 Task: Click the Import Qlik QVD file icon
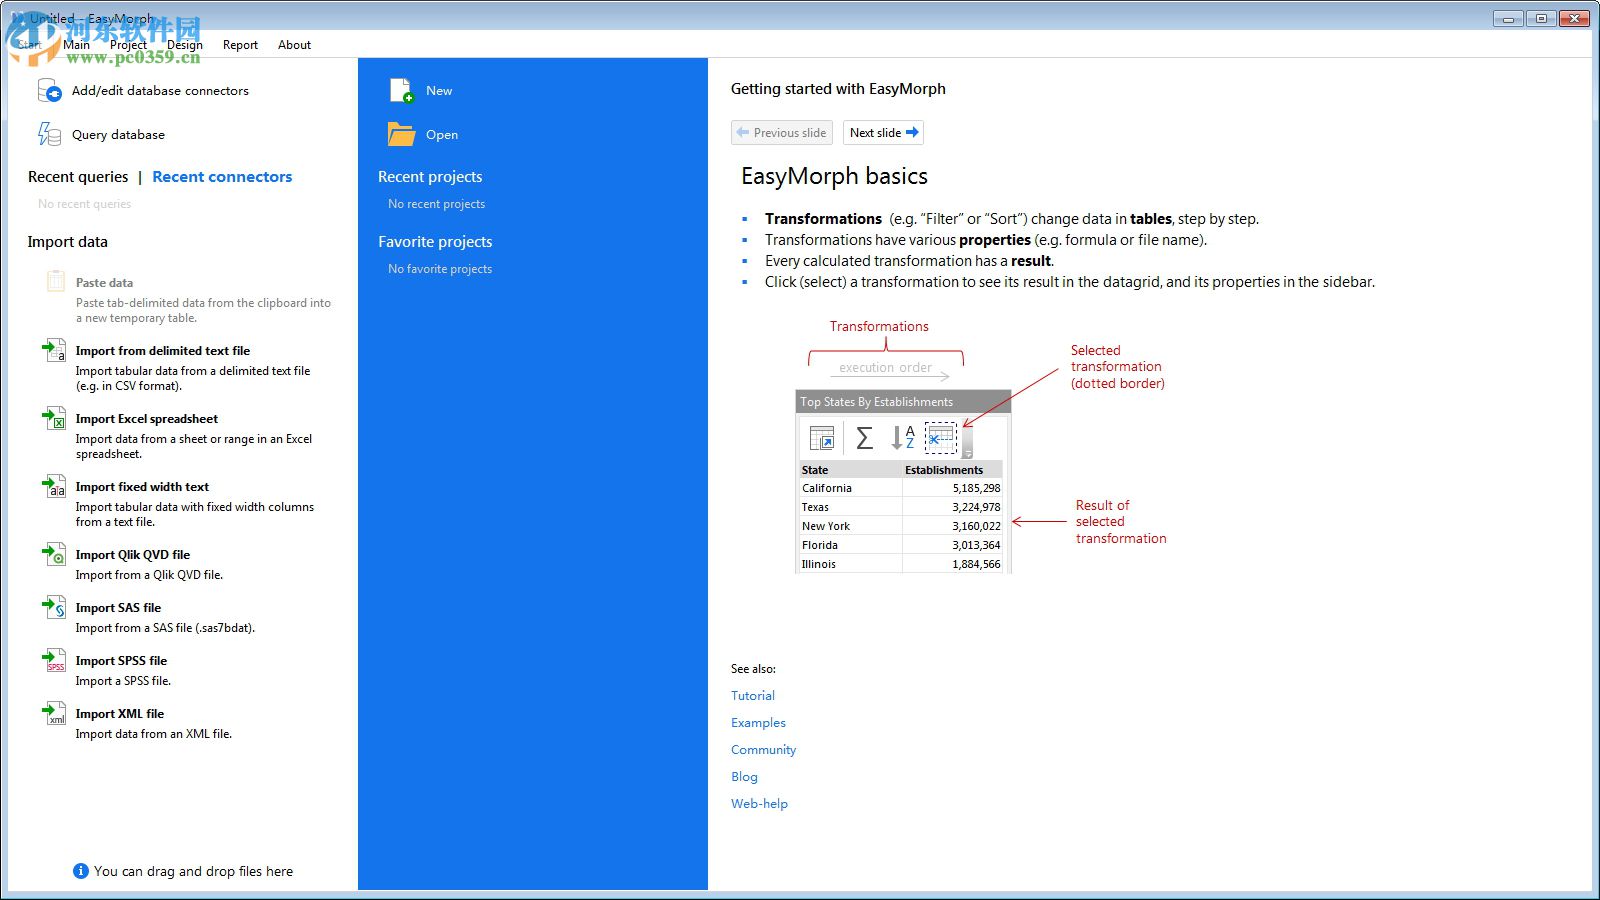53,555
